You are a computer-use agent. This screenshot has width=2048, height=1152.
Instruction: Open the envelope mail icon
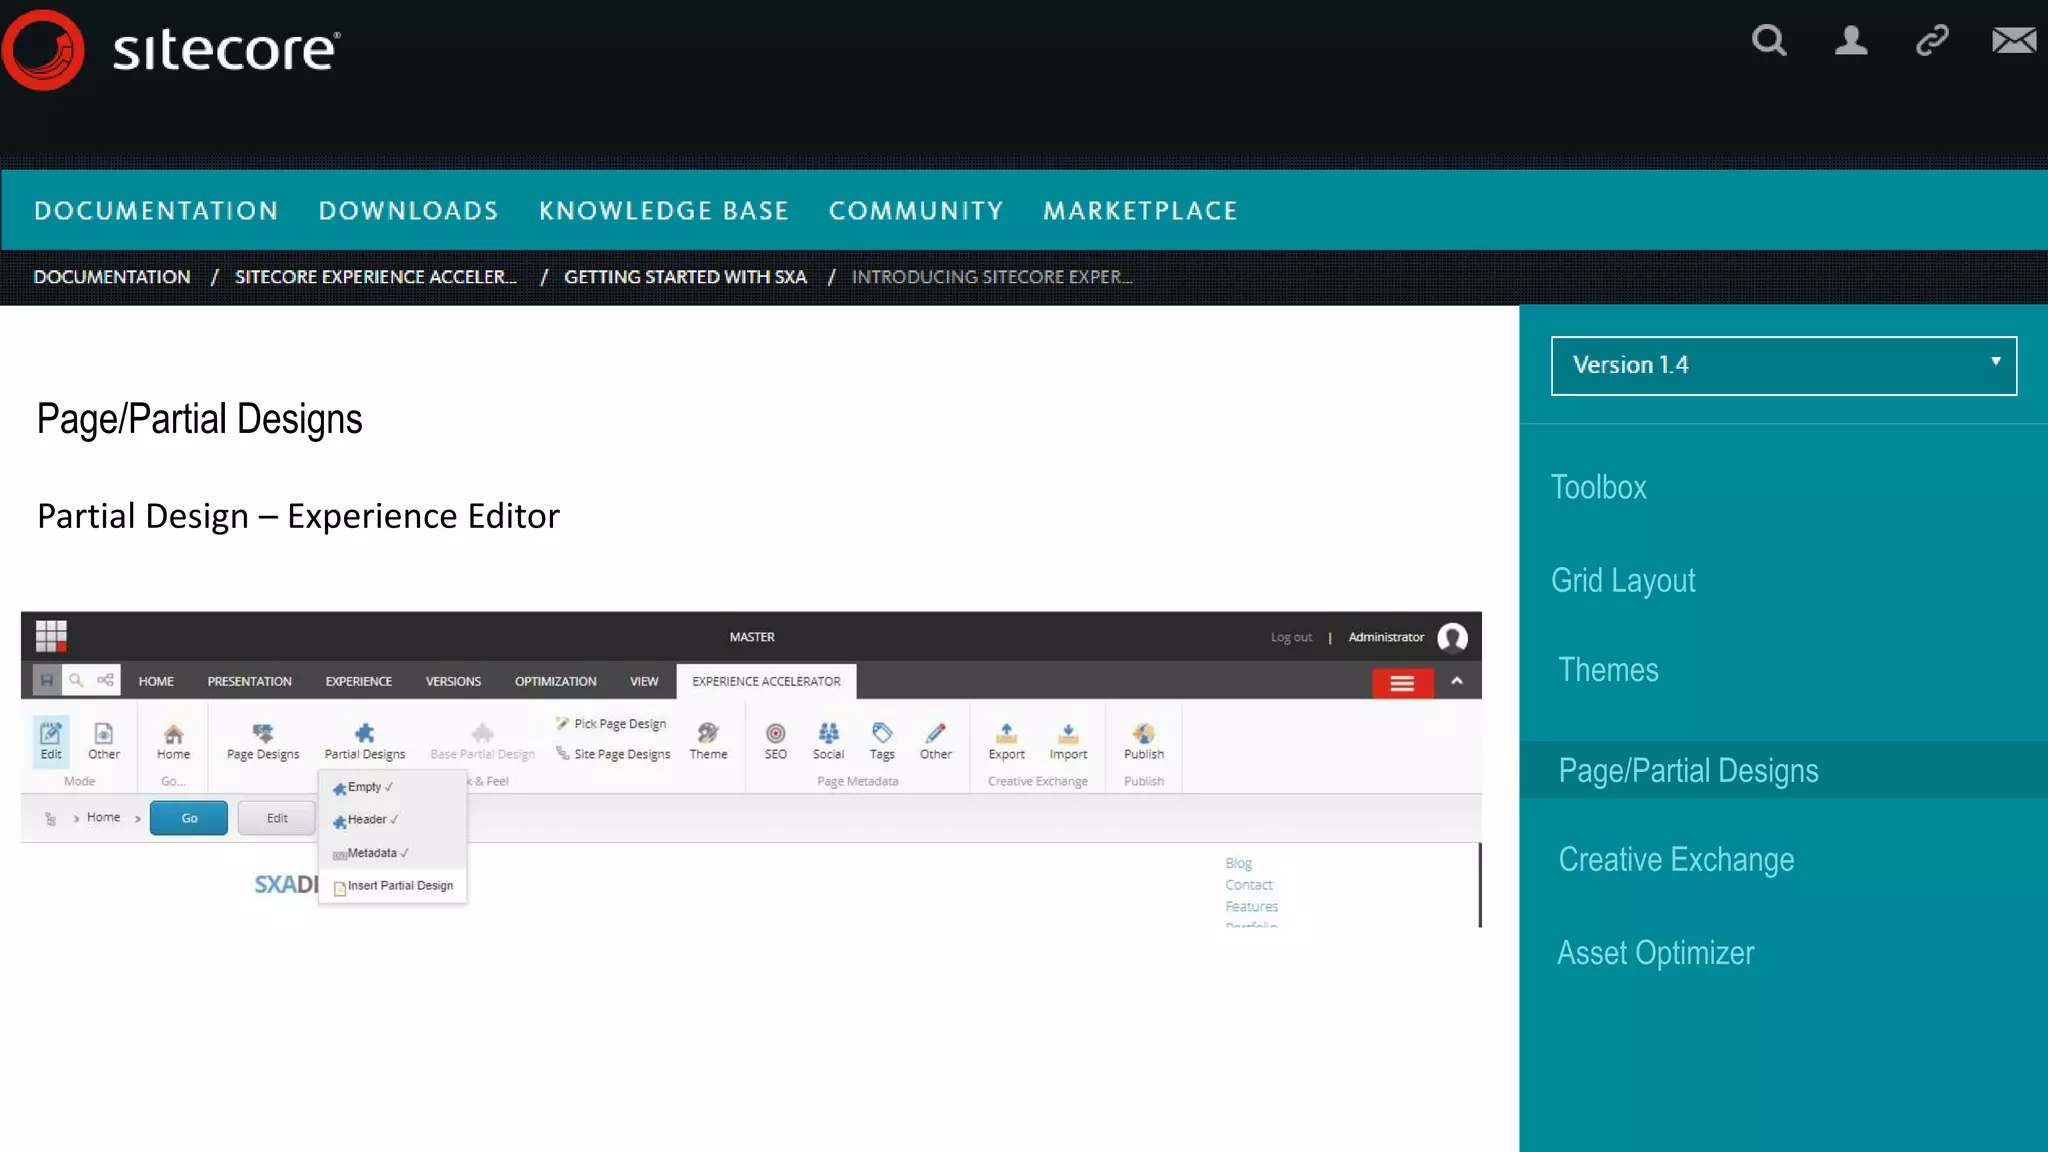tap(2013, 41)
